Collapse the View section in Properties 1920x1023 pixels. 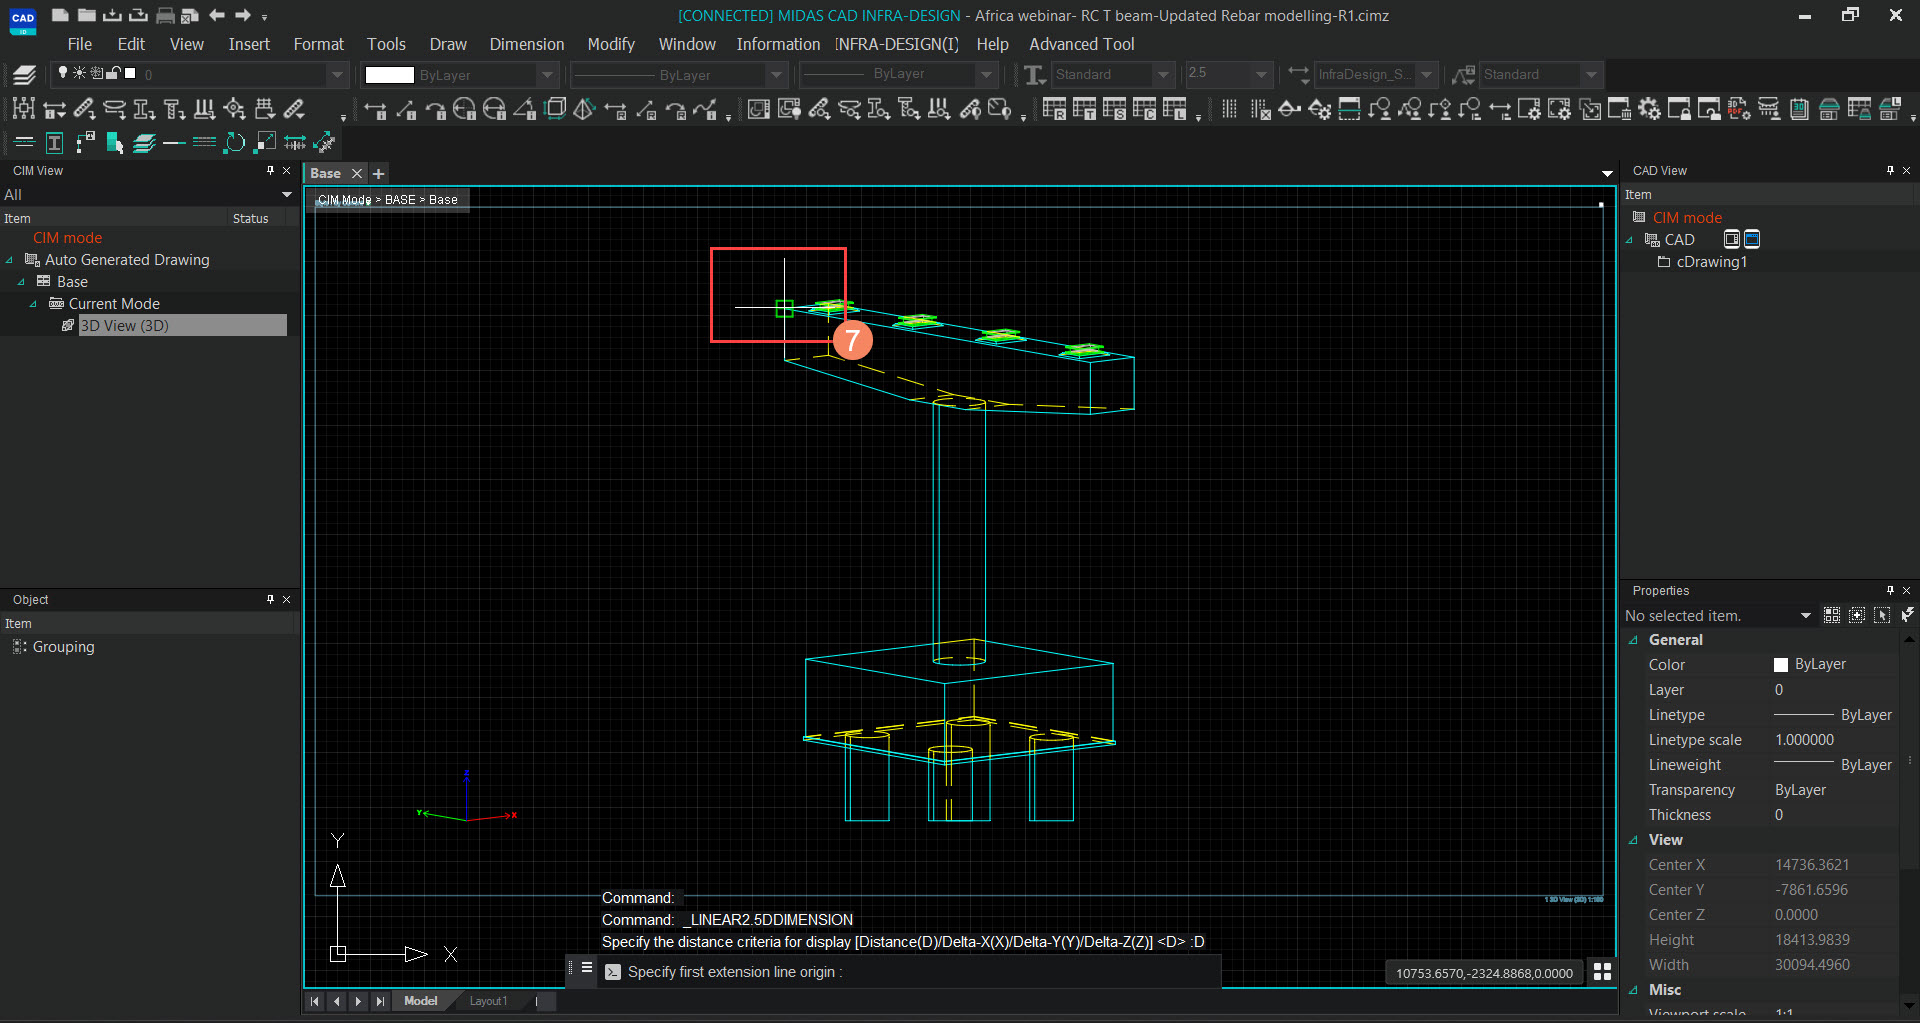[x=1634, y=840]
